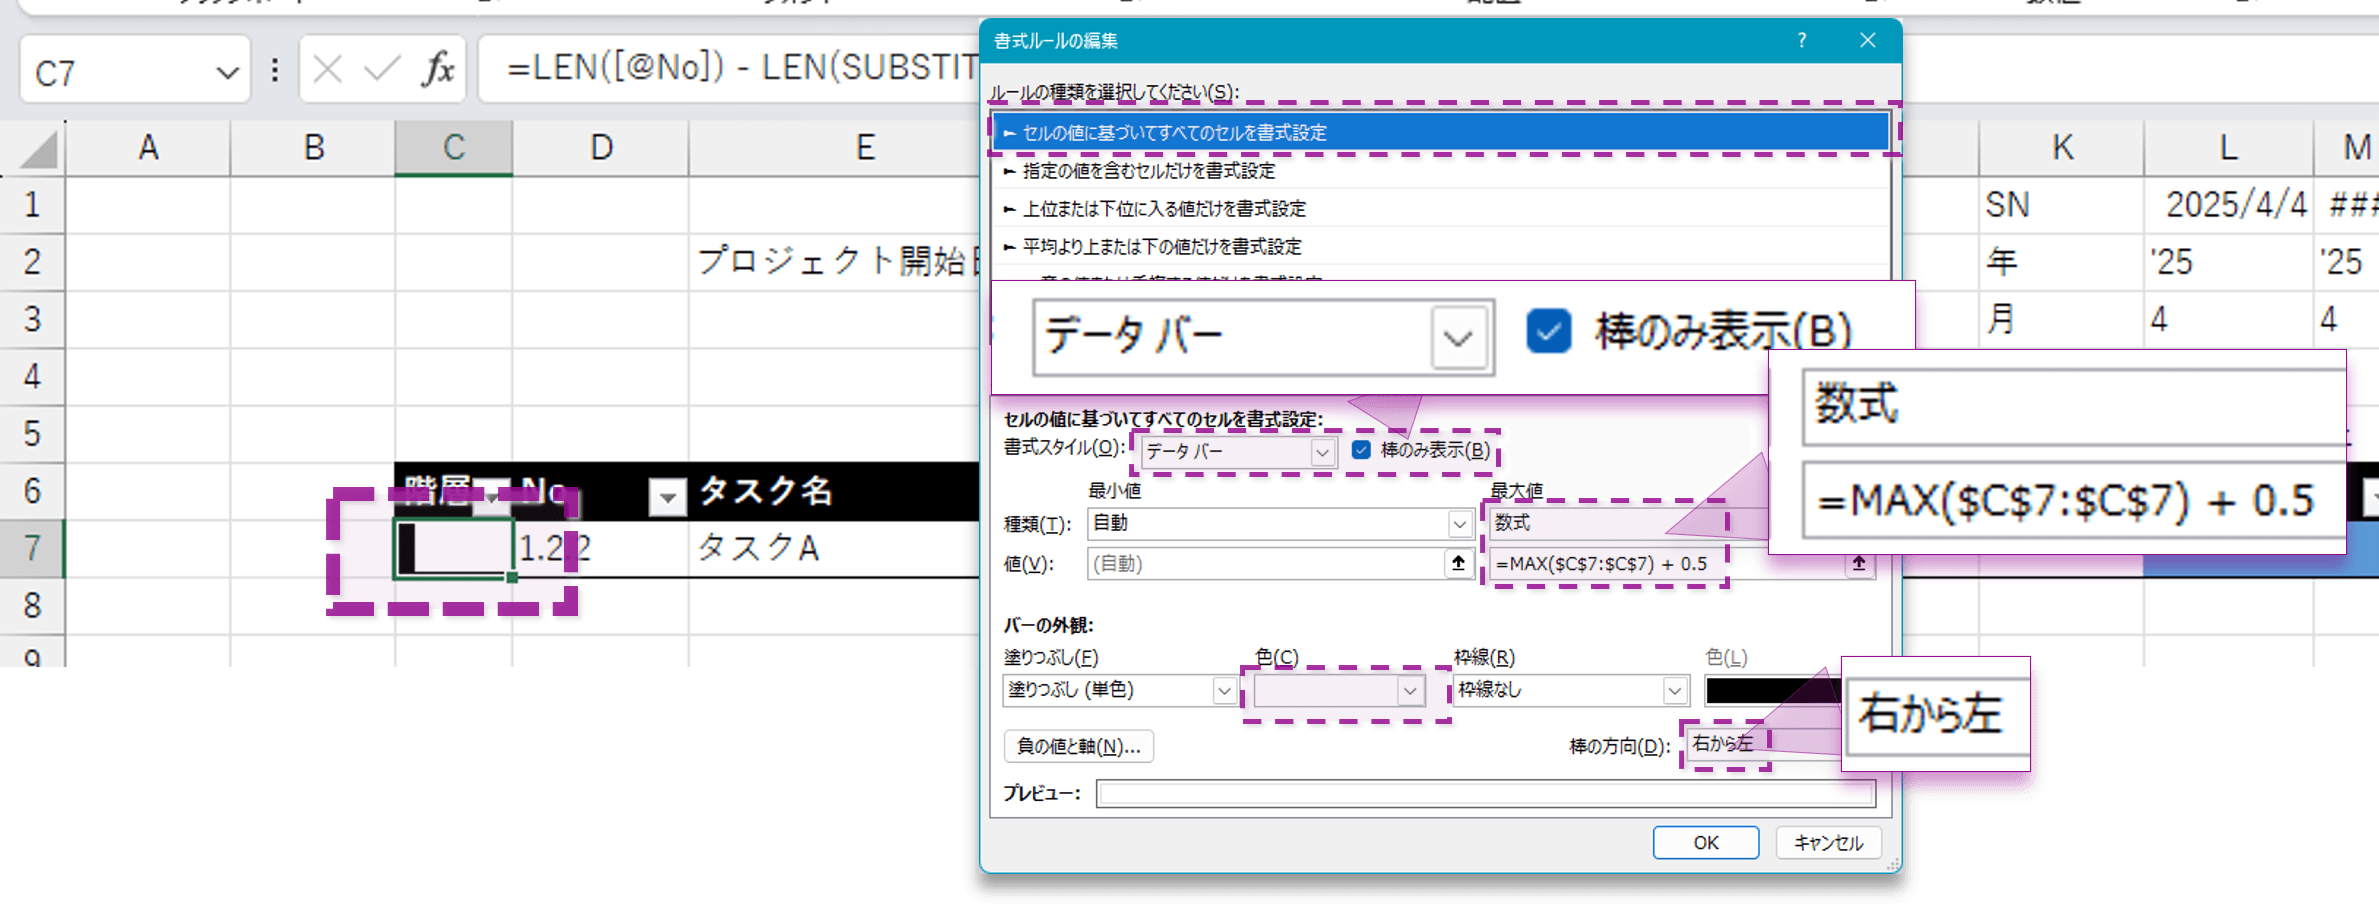Click the OK button in the dialog
This screenshot has width=2379, height=907.
click(x=1705, y=842)
